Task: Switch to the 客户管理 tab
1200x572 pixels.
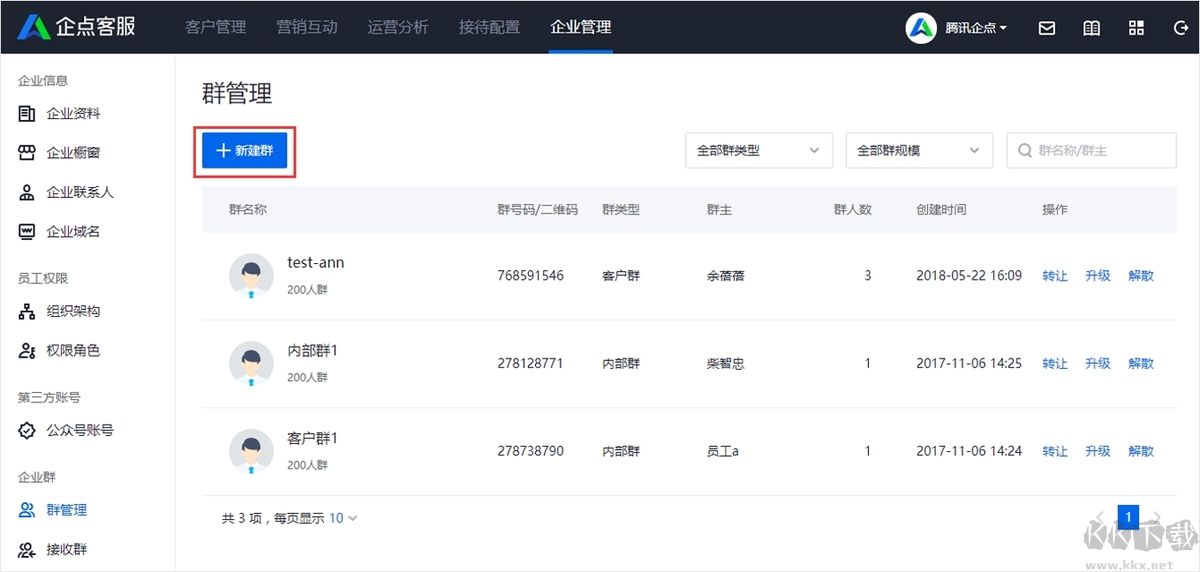Action: pos(215,27)
